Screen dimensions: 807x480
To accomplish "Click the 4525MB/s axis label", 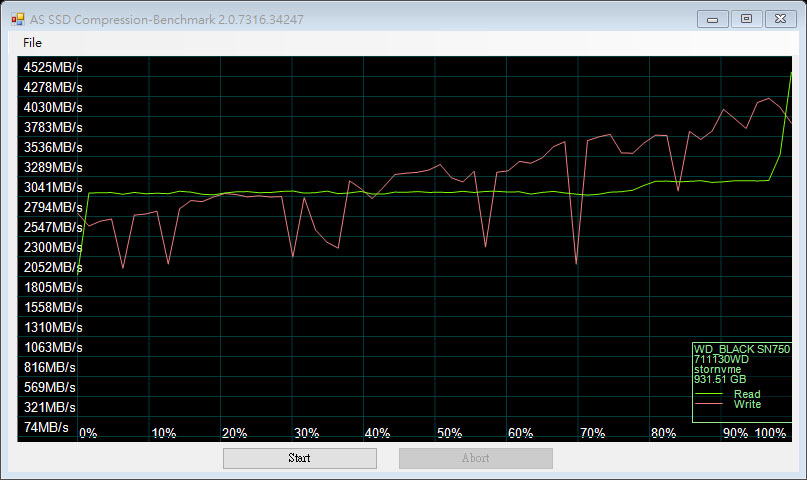I will (x=53, y=67).
